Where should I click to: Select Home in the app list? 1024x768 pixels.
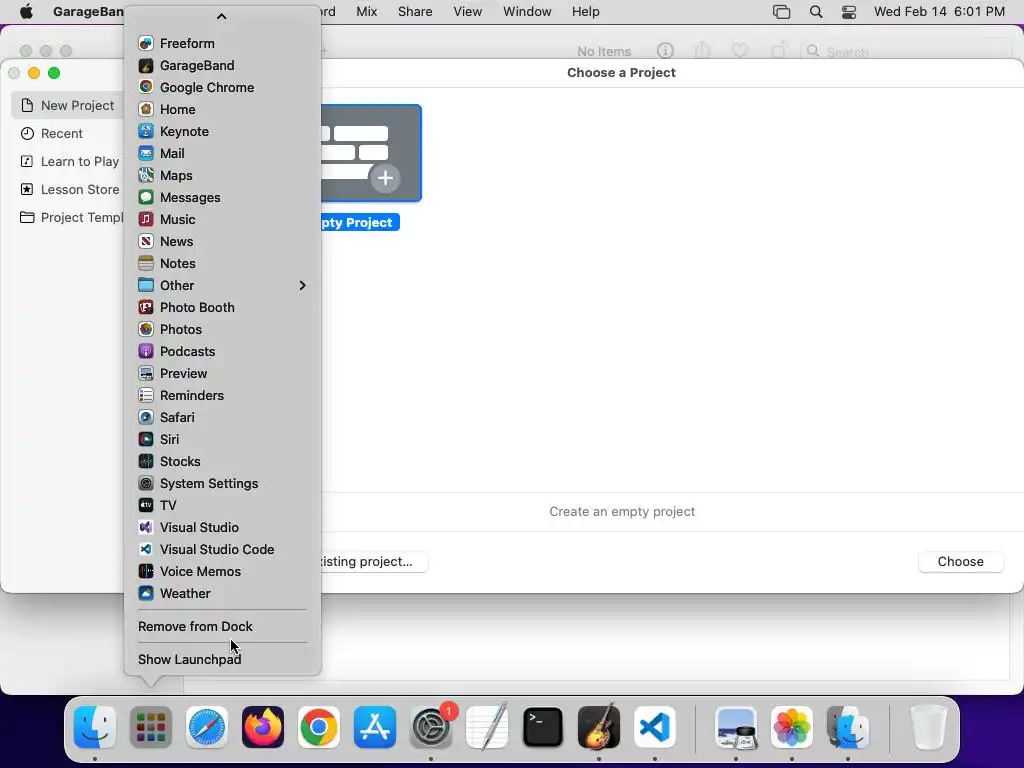(x=222, y=109)
